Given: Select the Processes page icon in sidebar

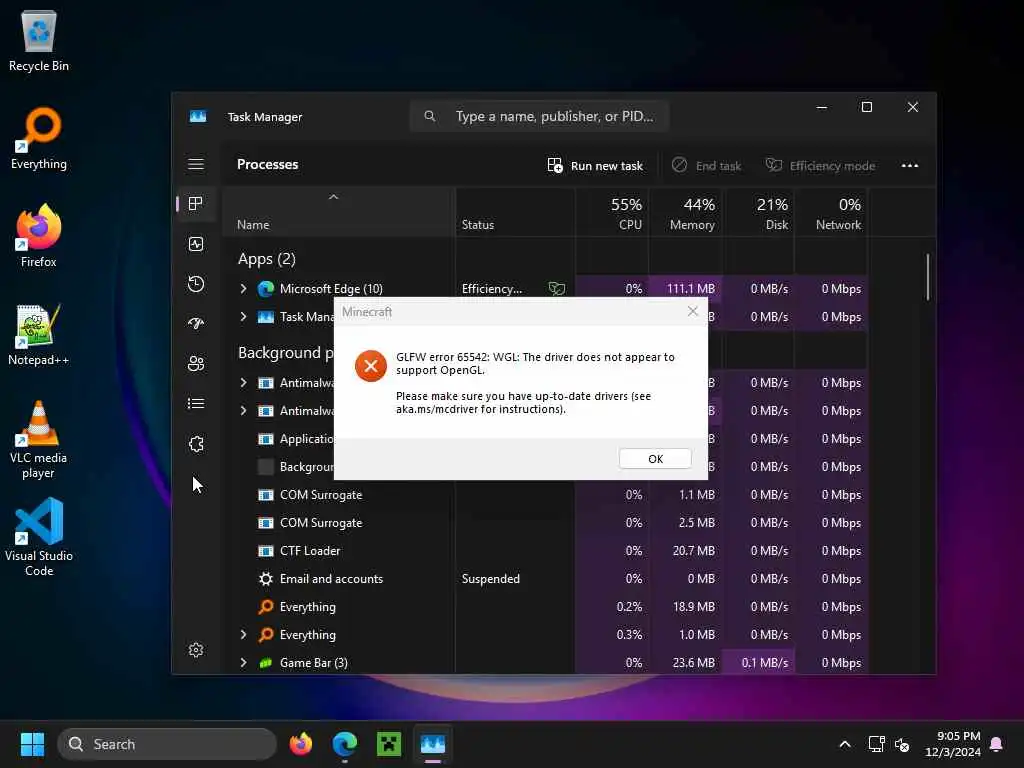Looking at the screenshot, I should tap(196, 204).
